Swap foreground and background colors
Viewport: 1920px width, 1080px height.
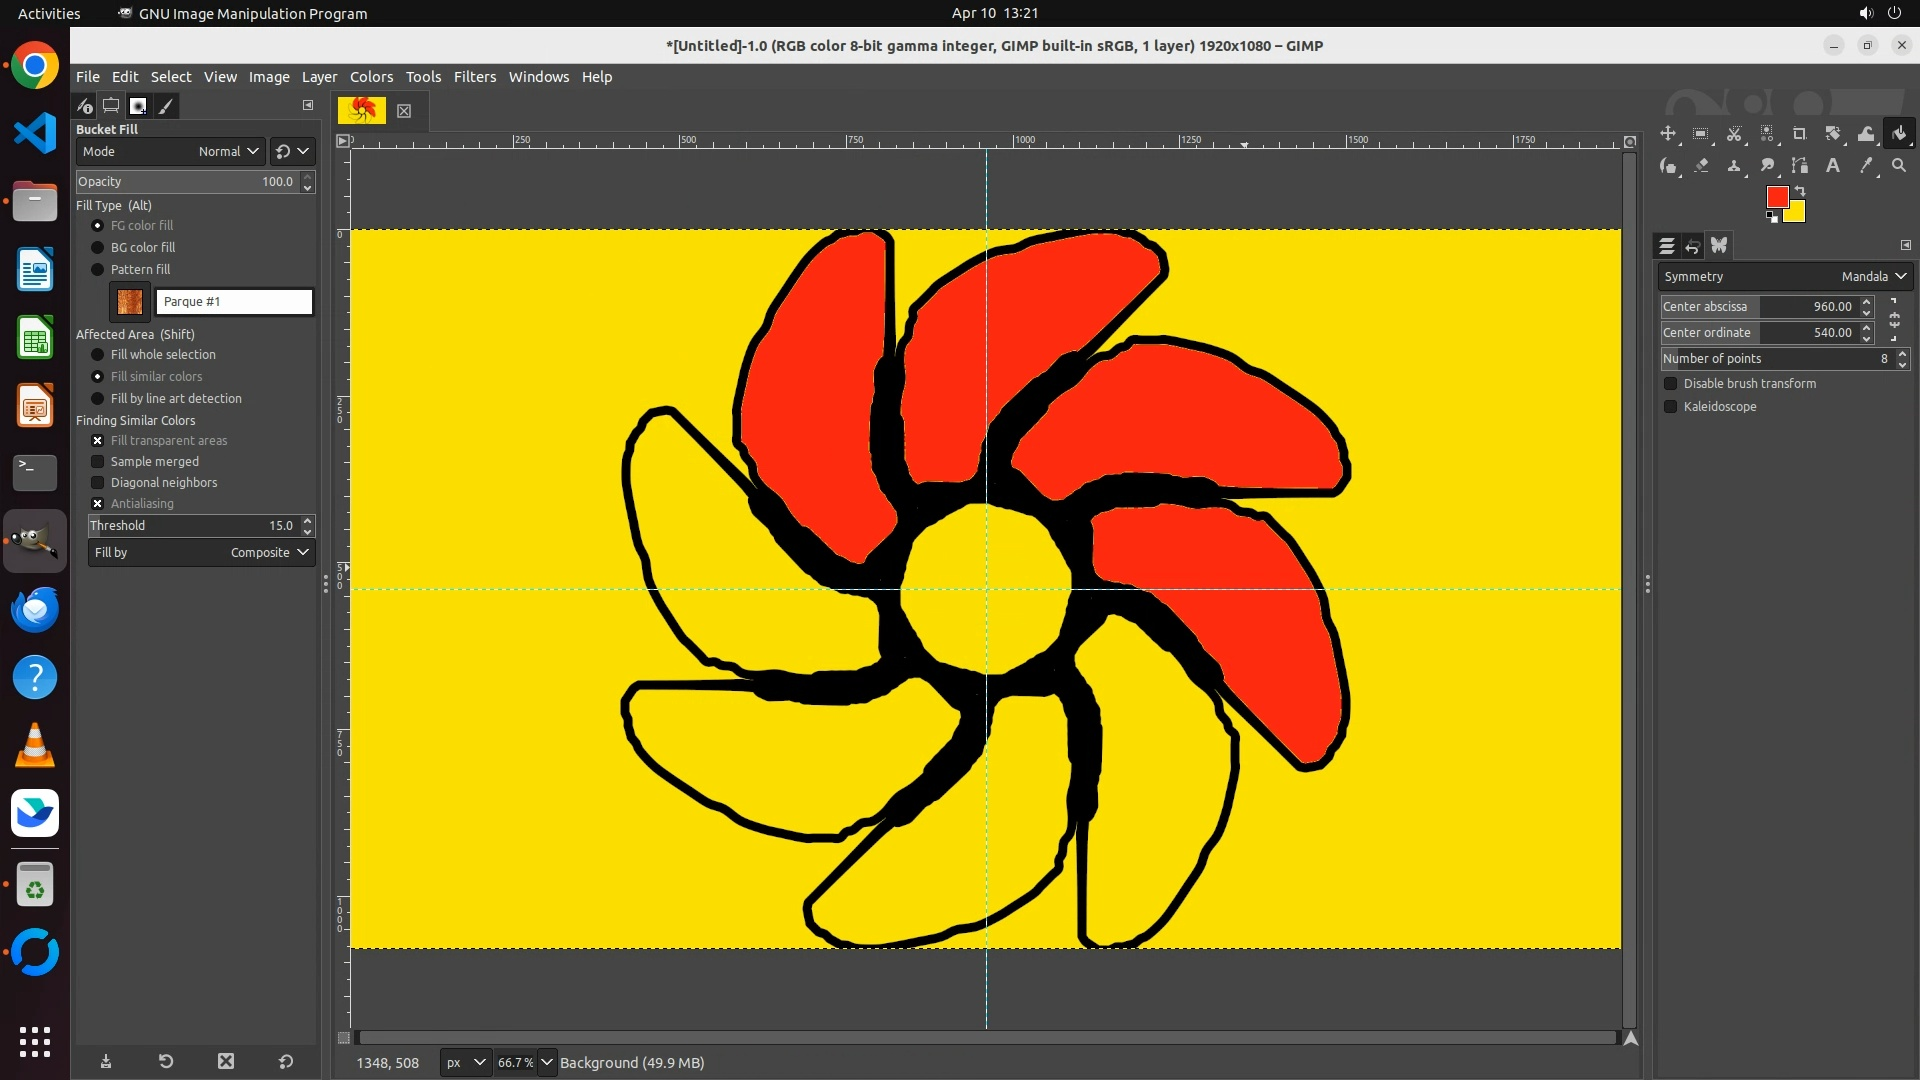click(x=1800, y=190)
